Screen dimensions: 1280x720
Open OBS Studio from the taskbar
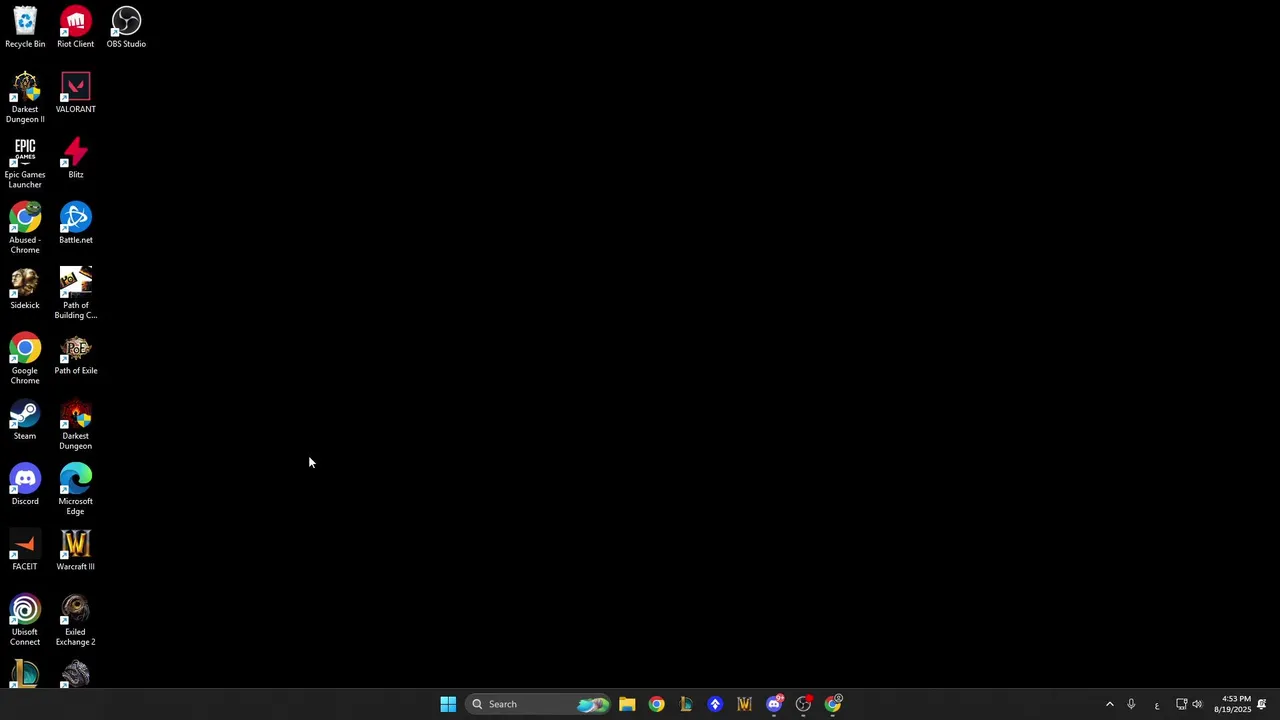click(803, 704)
